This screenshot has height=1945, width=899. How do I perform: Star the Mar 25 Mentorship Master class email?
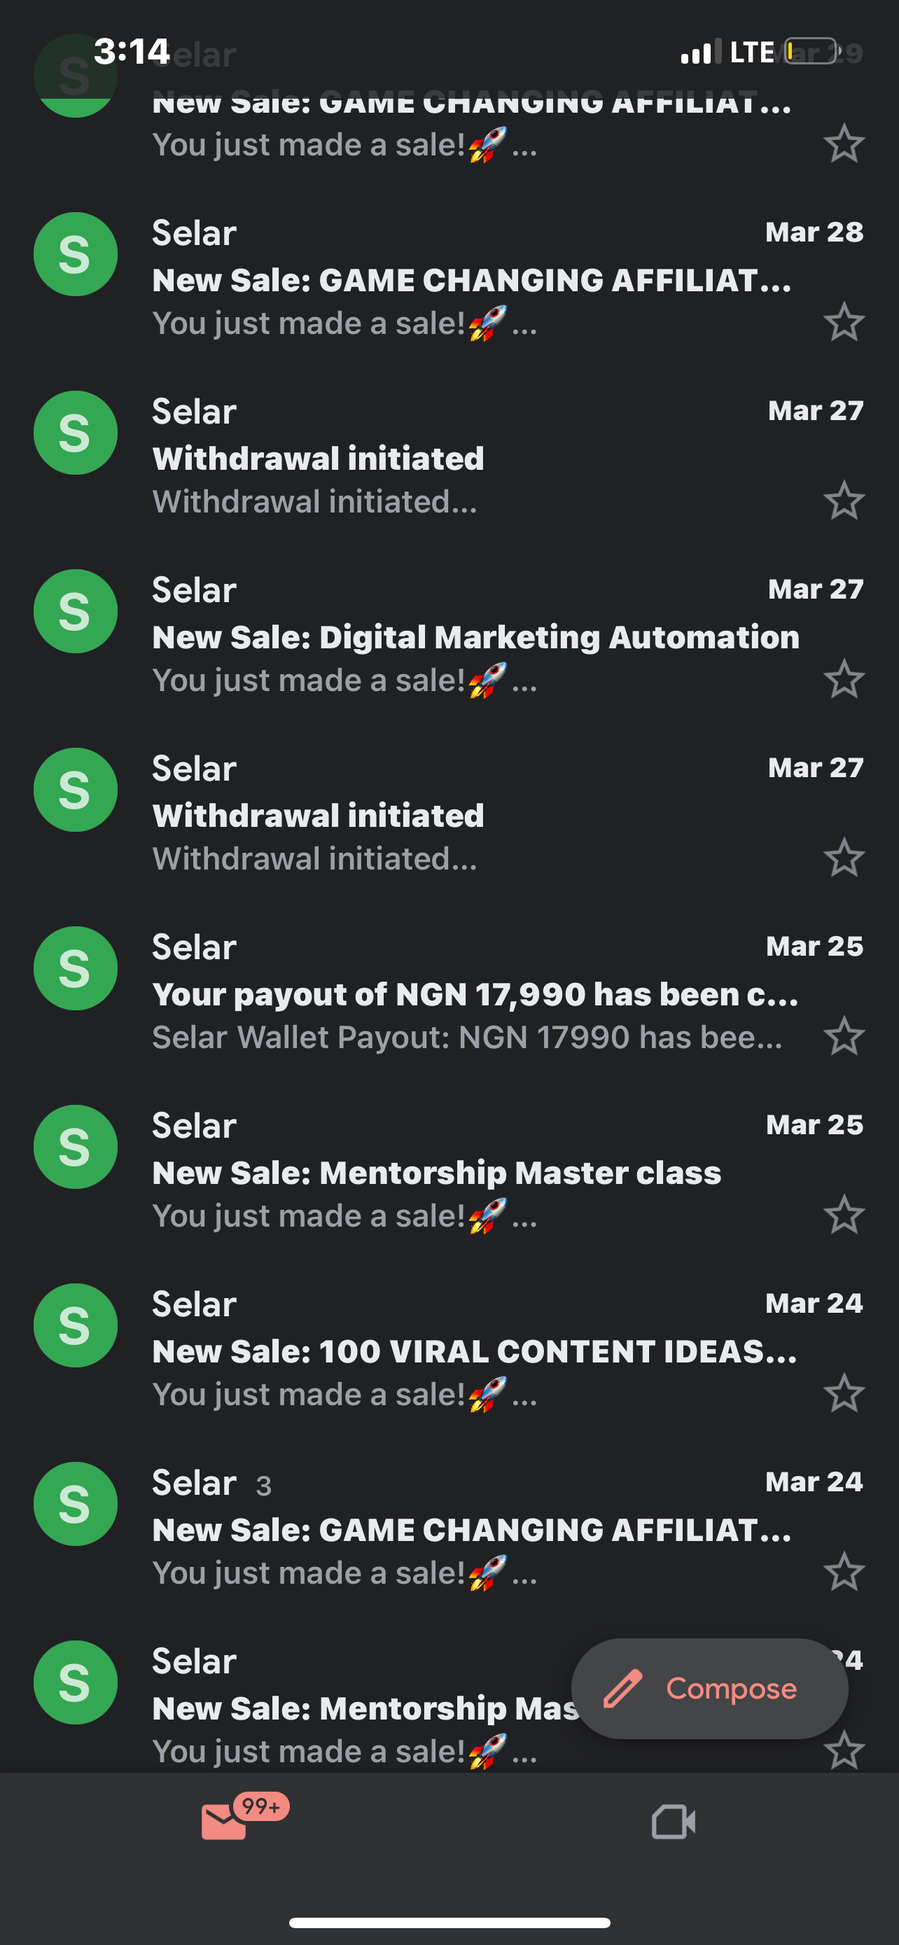844,1215
